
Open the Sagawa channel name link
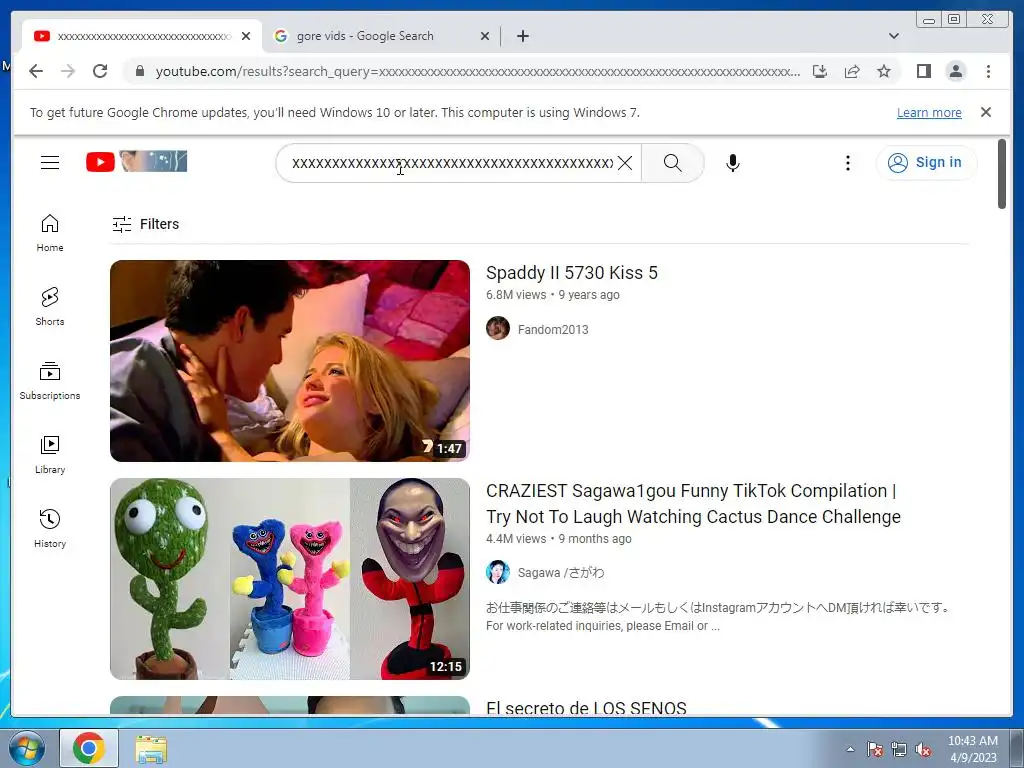[x=561, y=573]
